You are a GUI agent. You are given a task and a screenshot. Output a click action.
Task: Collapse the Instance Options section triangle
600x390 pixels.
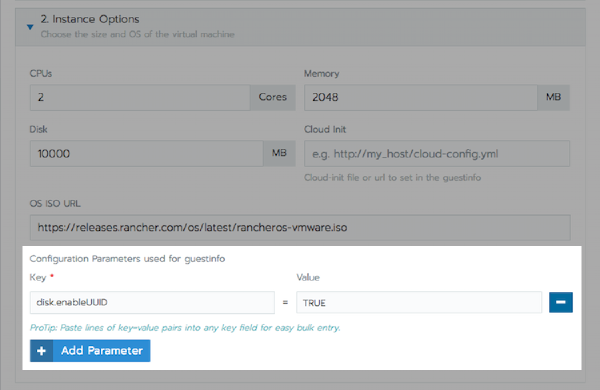[x=30, y=27]
